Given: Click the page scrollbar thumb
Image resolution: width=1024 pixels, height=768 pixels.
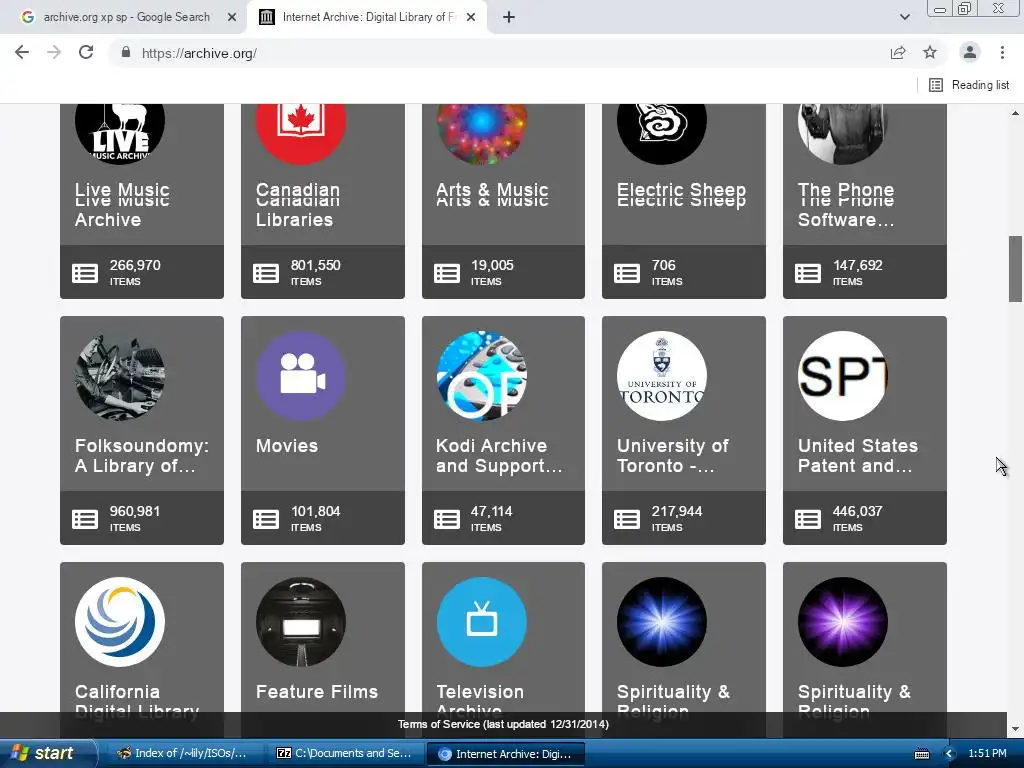Looking at the screenshot, I should 1015,268.
